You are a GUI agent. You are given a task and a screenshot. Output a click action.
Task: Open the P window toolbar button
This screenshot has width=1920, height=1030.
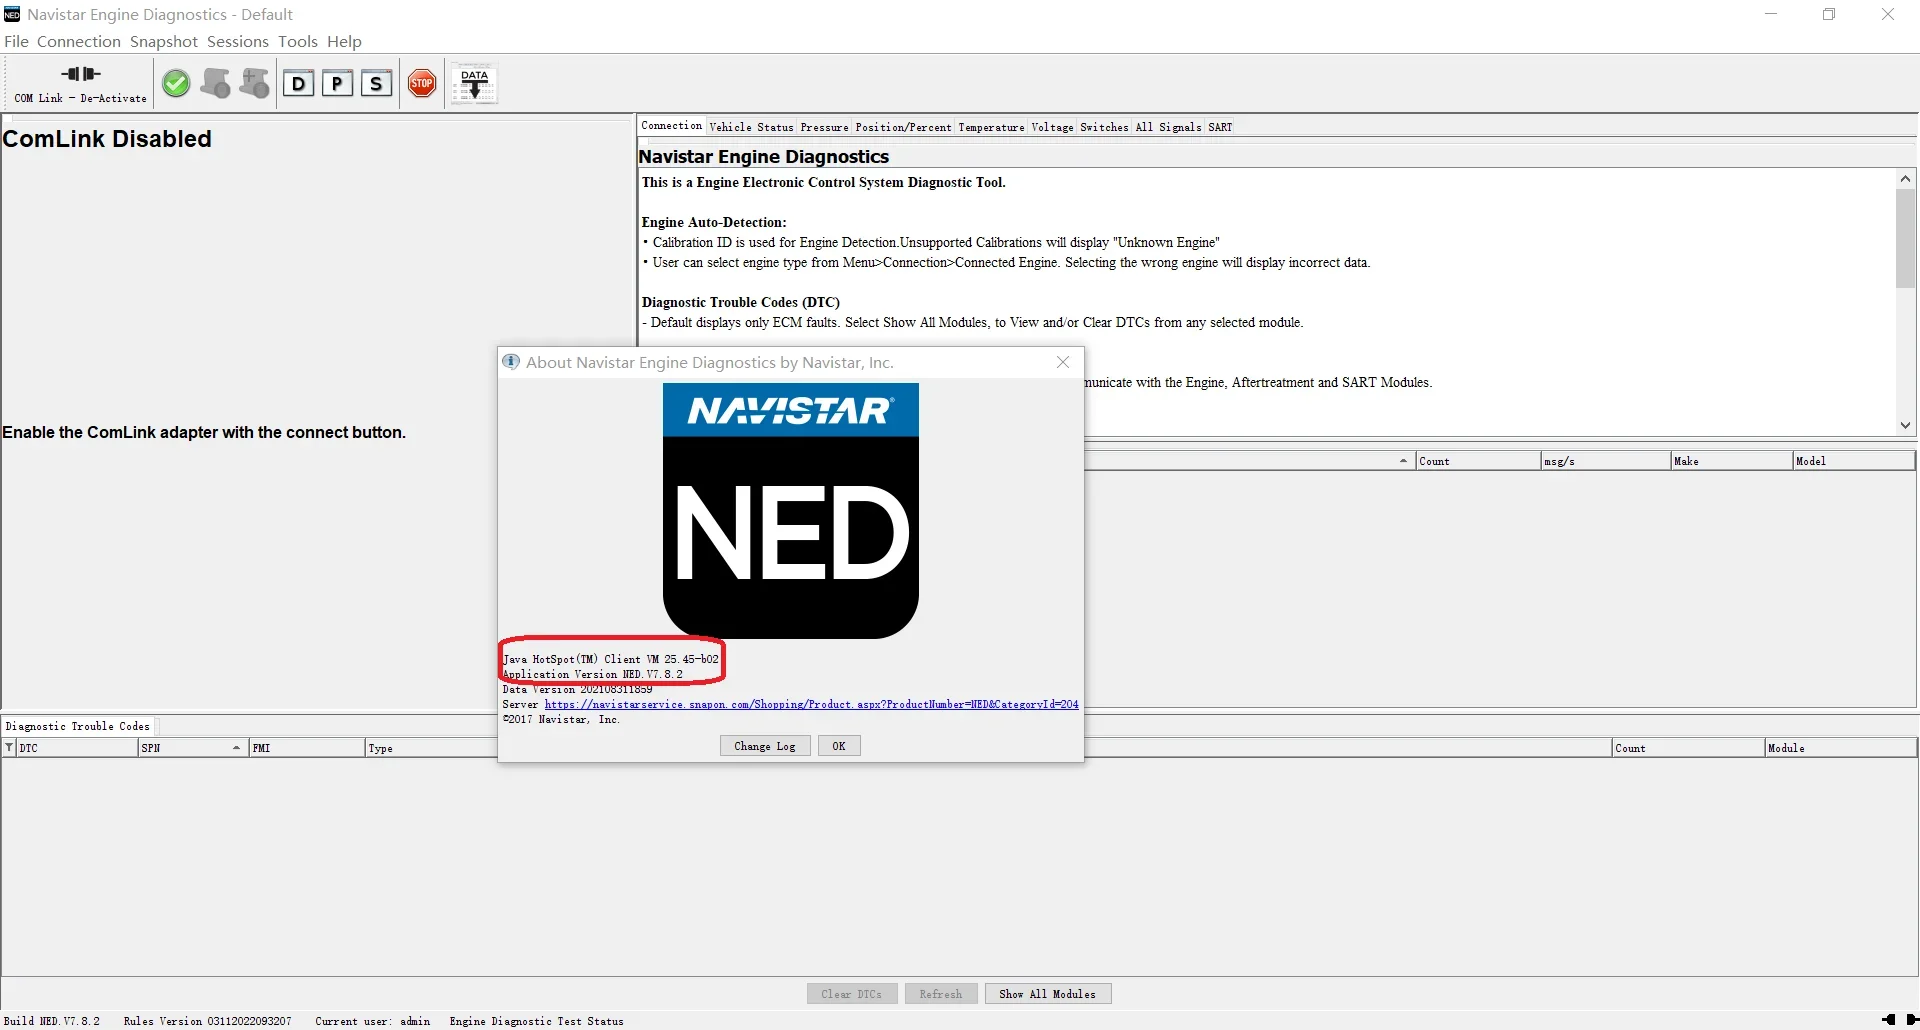[x=337, y=84]
